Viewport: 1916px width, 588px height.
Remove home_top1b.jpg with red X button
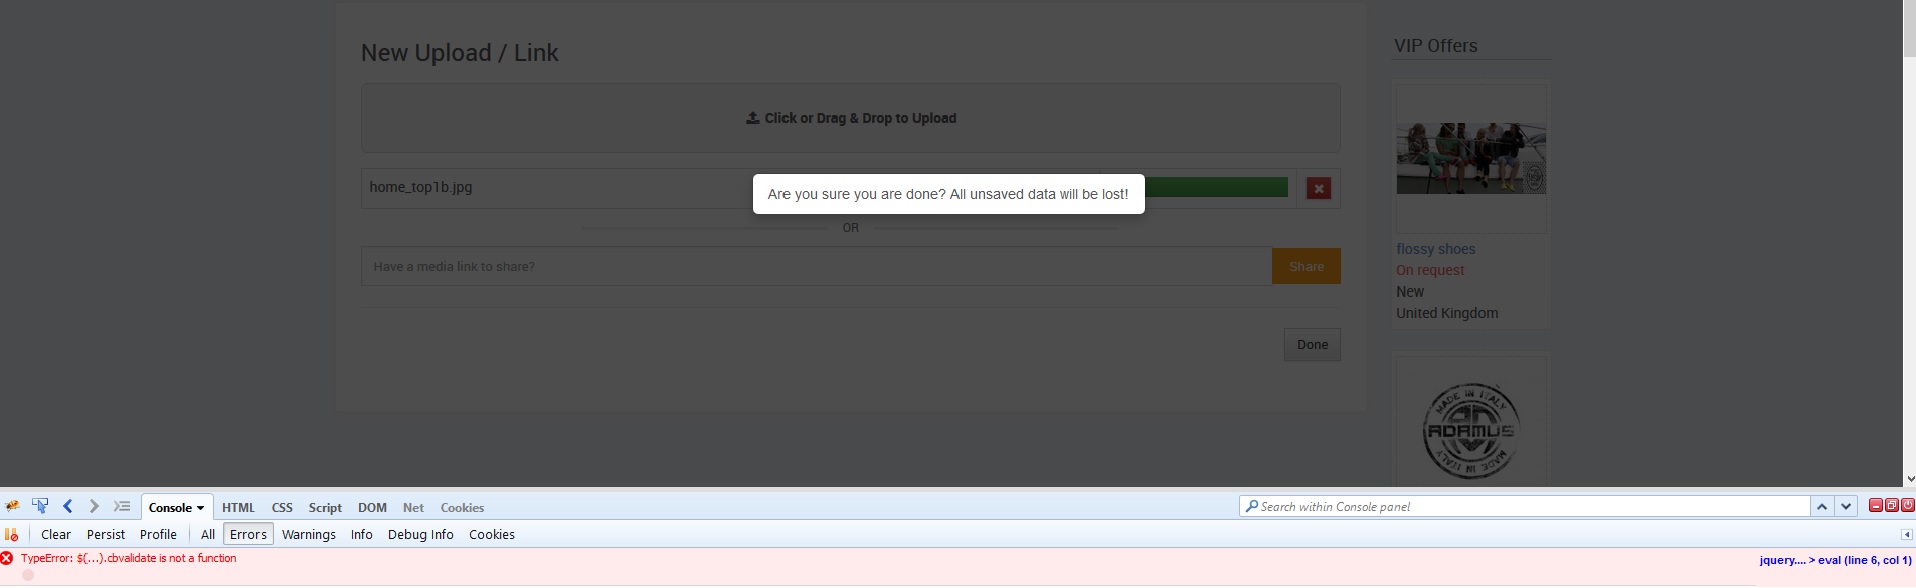pos(1319,188)
